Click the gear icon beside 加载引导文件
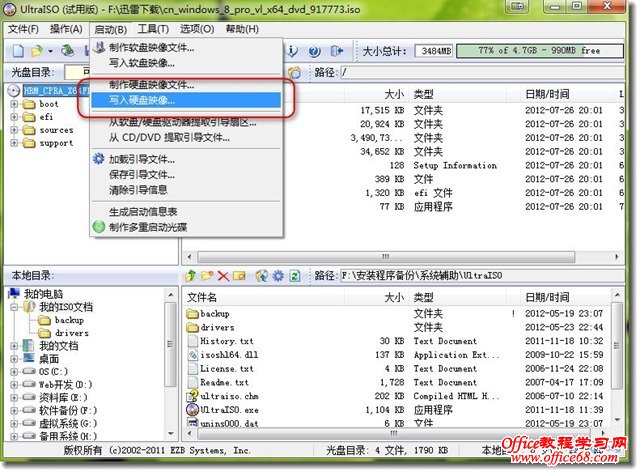This screenshot has height=472, width=640. tap(99, 158)
